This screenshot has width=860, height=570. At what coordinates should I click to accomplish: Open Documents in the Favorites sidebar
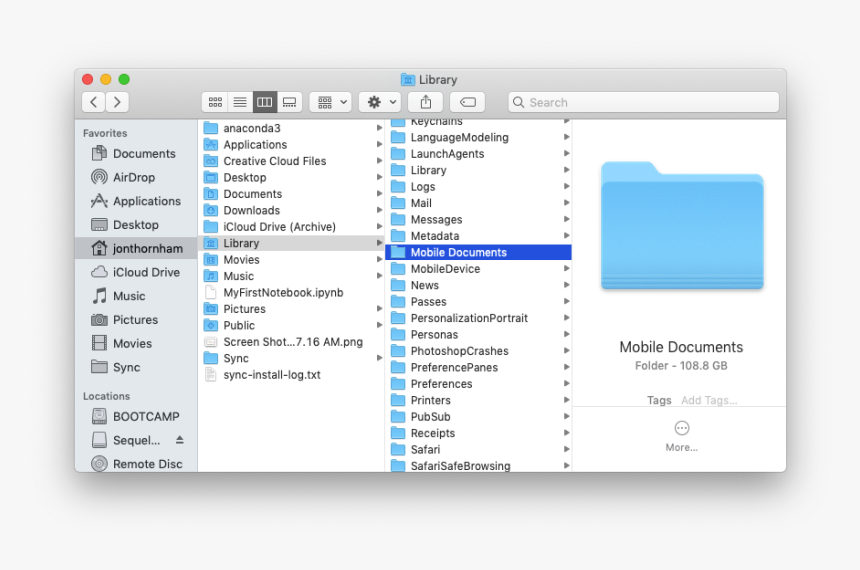[x=135, y=154]
